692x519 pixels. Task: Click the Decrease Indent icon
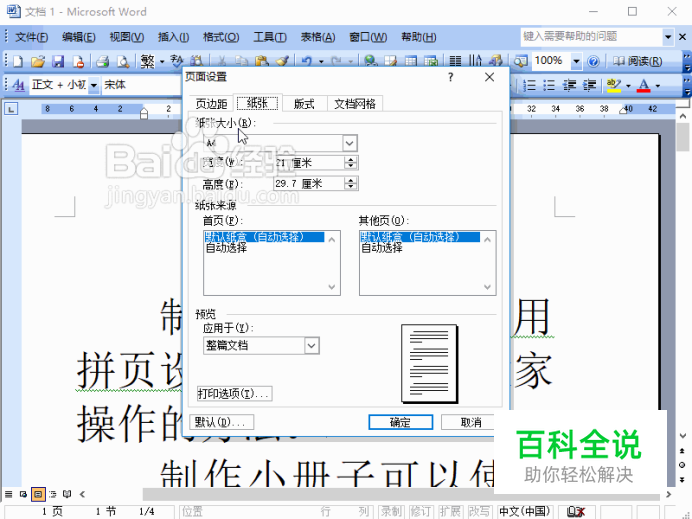point(569,84)
